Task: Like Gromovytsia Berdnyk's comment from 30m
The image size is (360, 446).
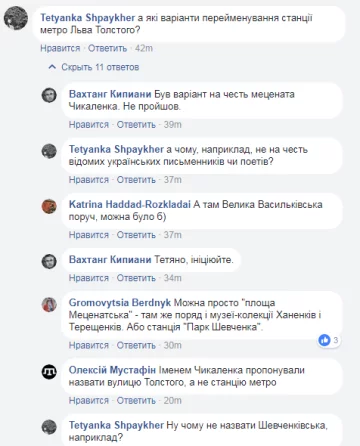Action: (x=89, y=345)
